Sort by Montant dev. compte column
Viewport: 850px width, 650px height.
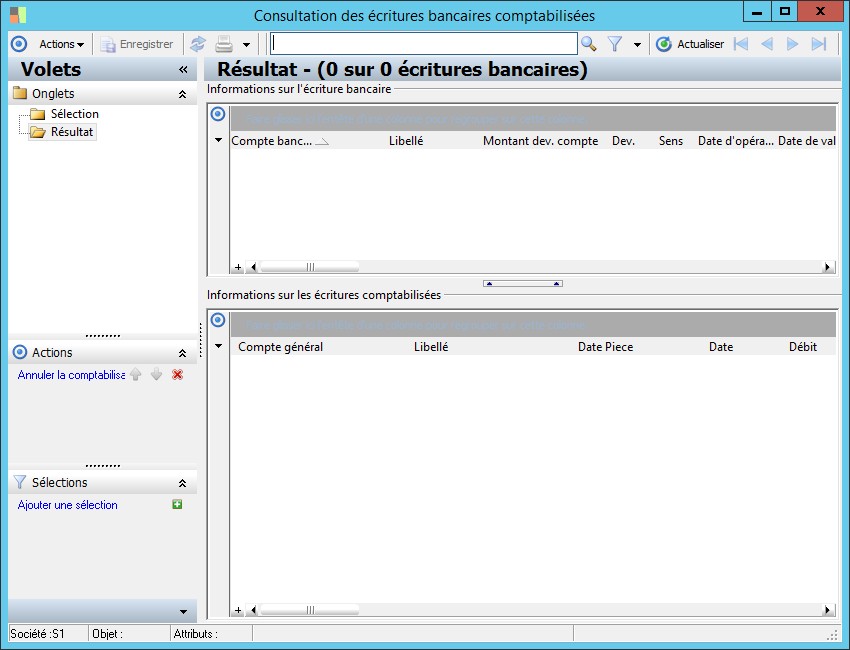(x=540, y=141)
